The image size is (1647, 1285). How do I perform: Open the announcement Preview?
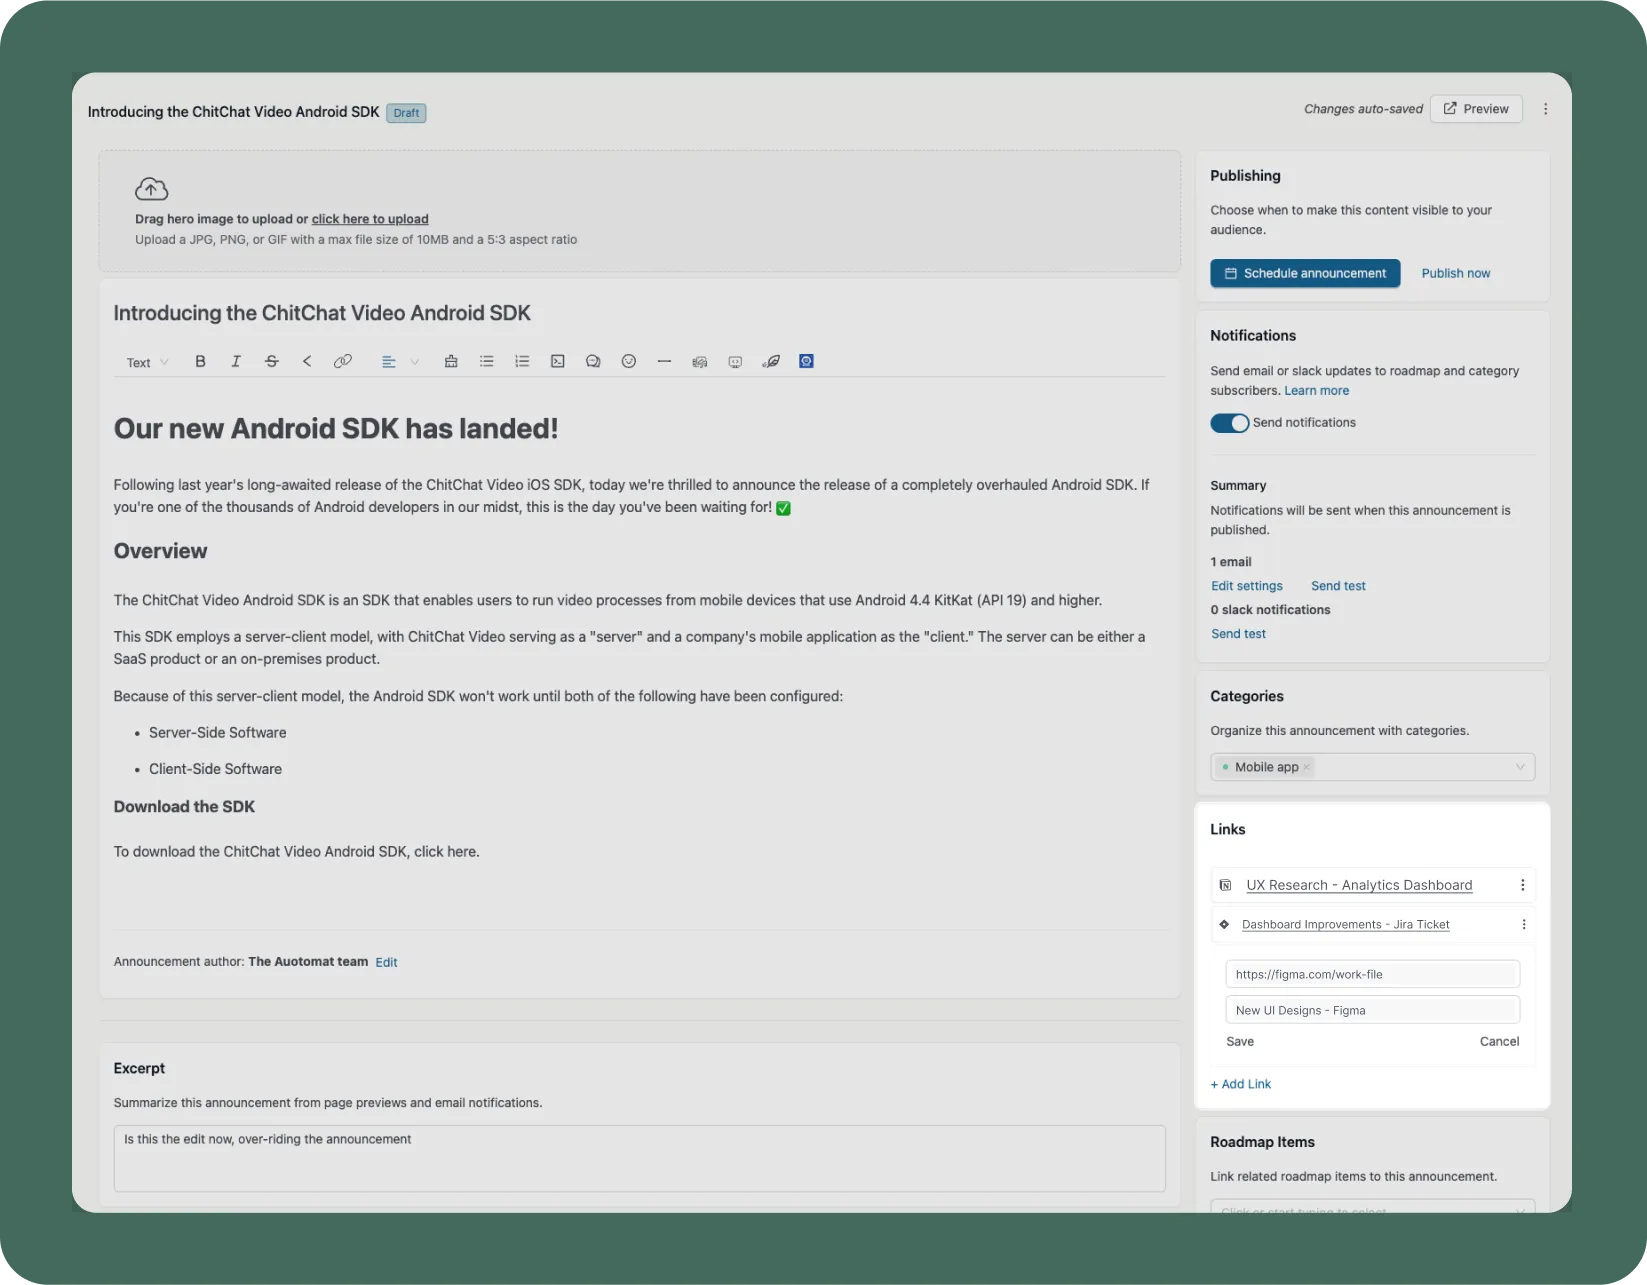pos(1476,109)
